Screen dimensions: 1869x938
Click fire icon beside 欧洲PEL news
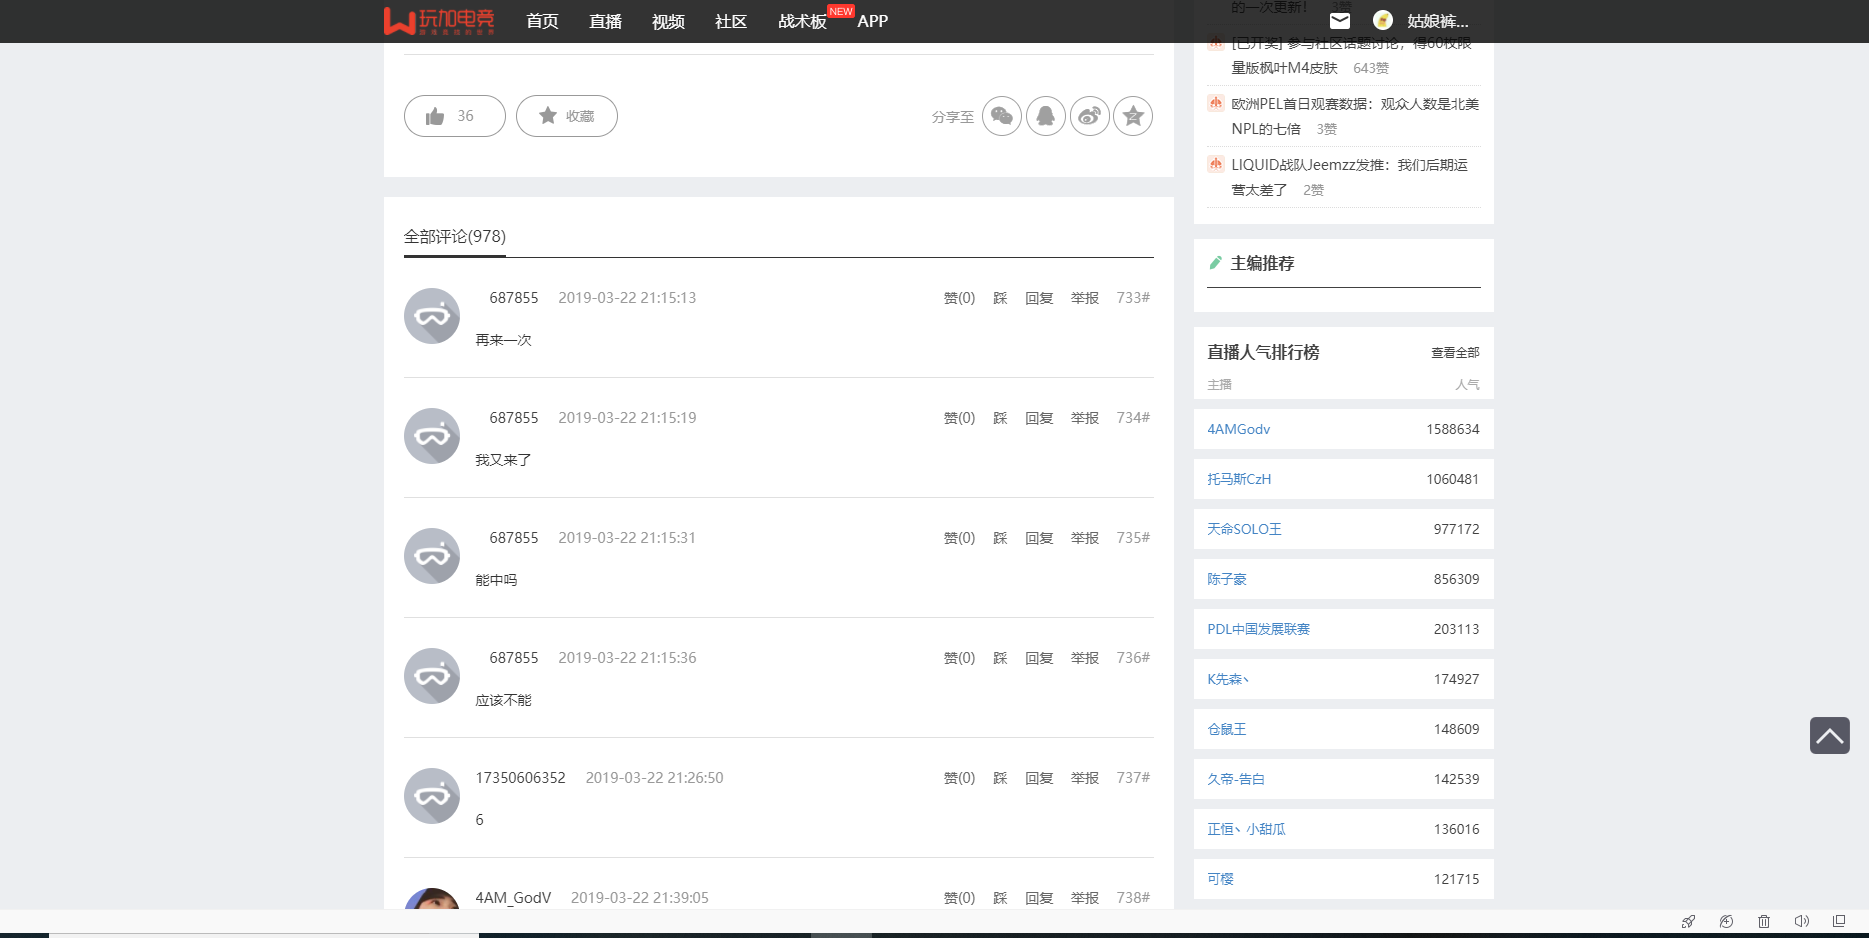point(1216,103)
